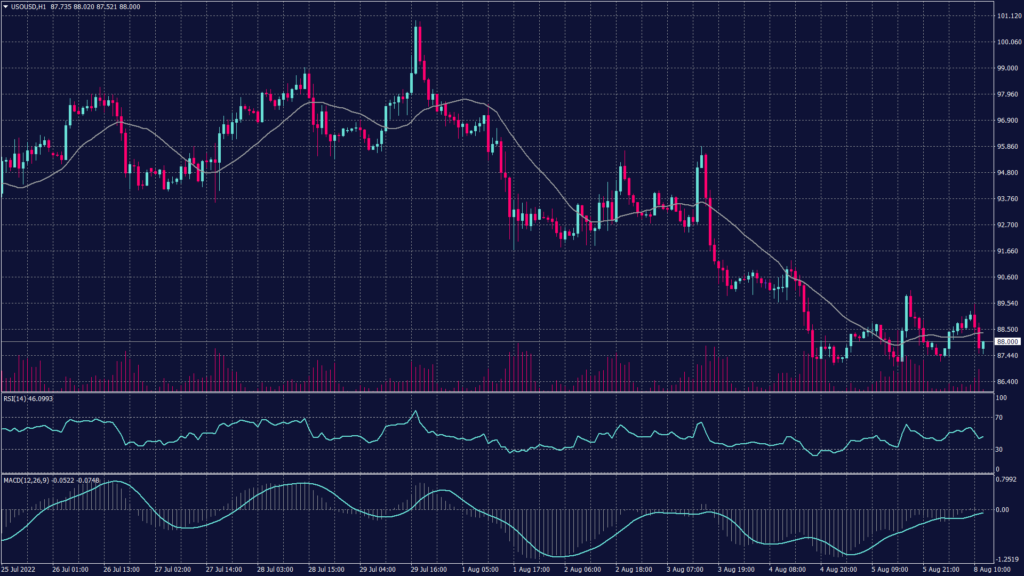Click the 86.400 price axis label
The height and width of the screenshot is (576, 1024).
pyautogui.click(x=1003, y=382)
